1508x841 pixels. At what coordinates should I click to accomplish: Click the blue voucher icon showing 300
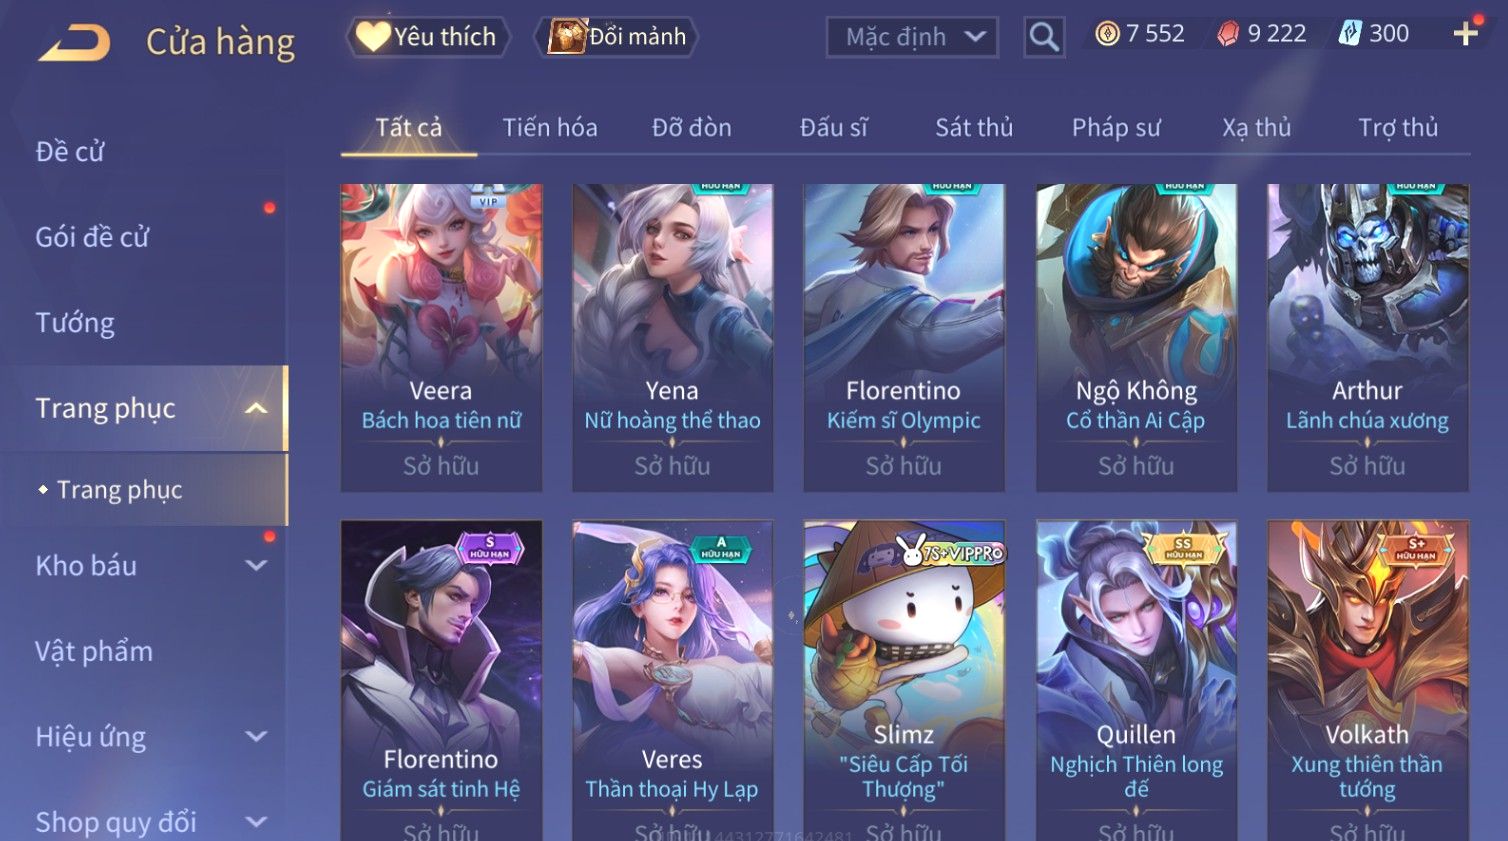tap(1350, 35)
